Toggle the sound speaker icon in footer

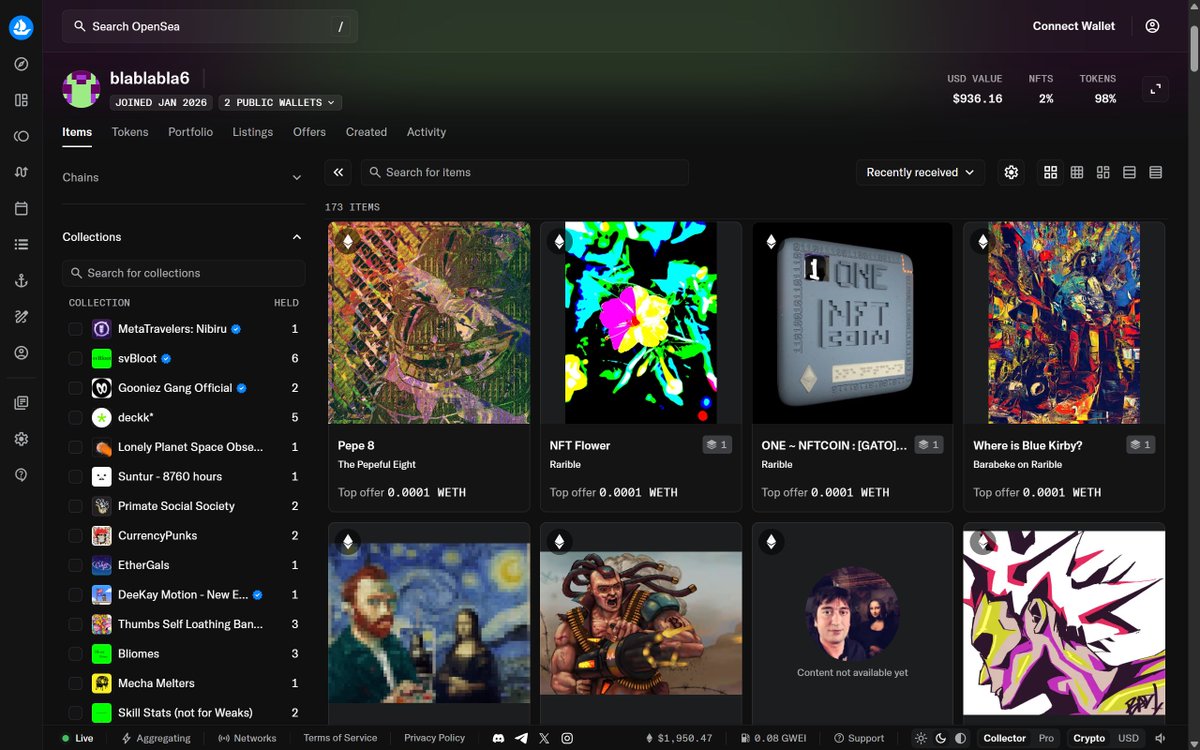pos(1160,738)
